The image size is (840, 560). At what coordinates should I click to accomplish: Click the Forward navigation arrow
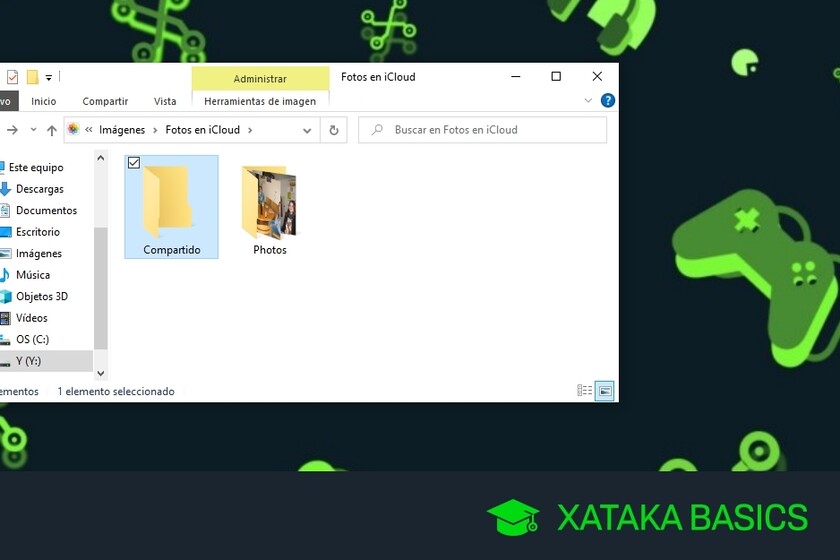pyautogui.click(x=12, y=130)
